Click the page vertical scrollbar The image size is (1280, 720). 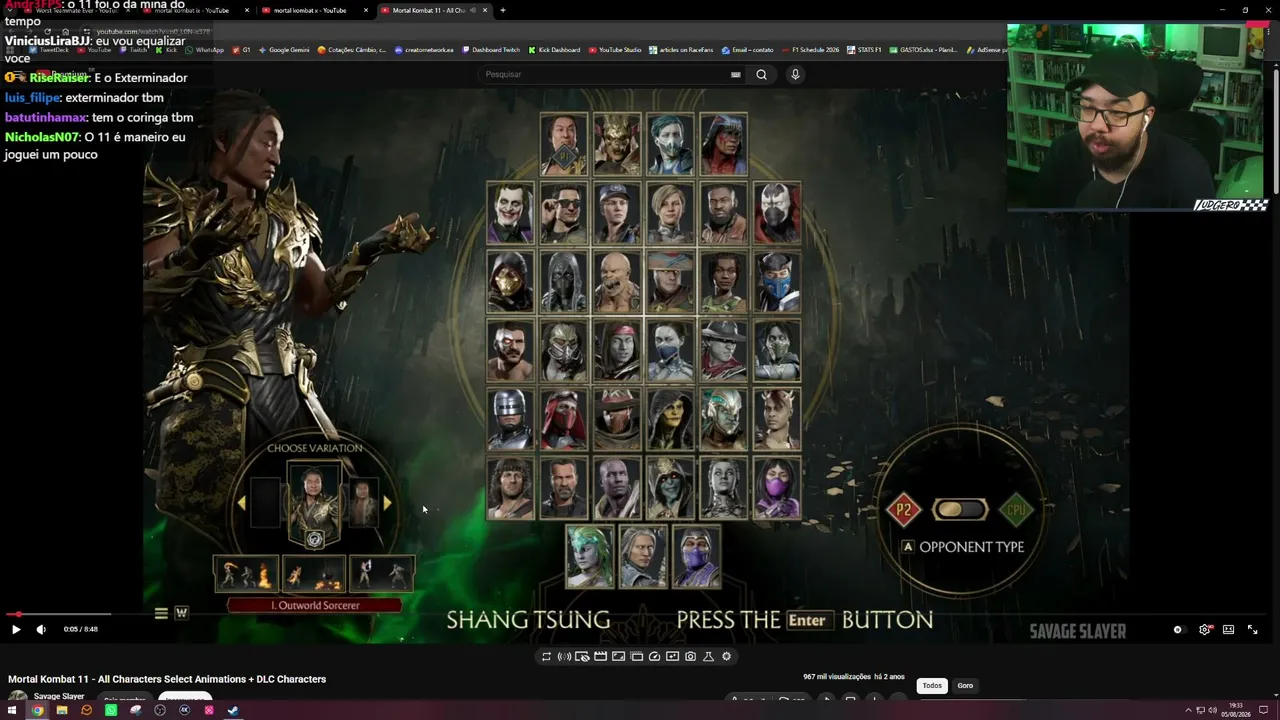pos(1276,130)
